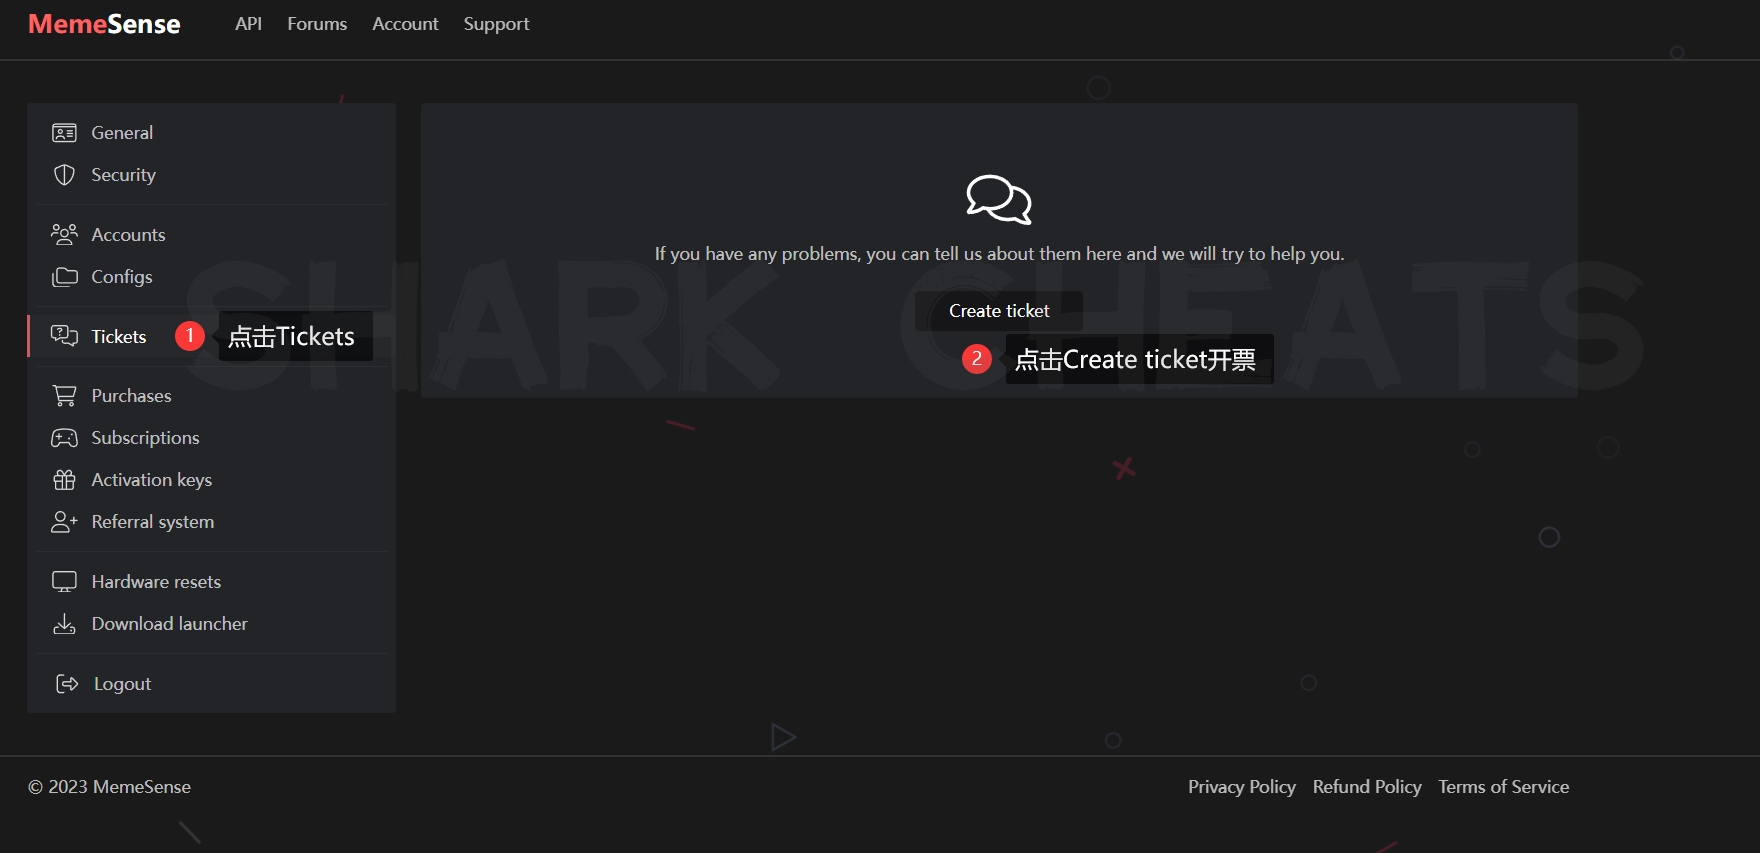The image size is (1760, 853).
Task: Click the shopping cart icon for Purchases
Action: (x=64, y=396)
